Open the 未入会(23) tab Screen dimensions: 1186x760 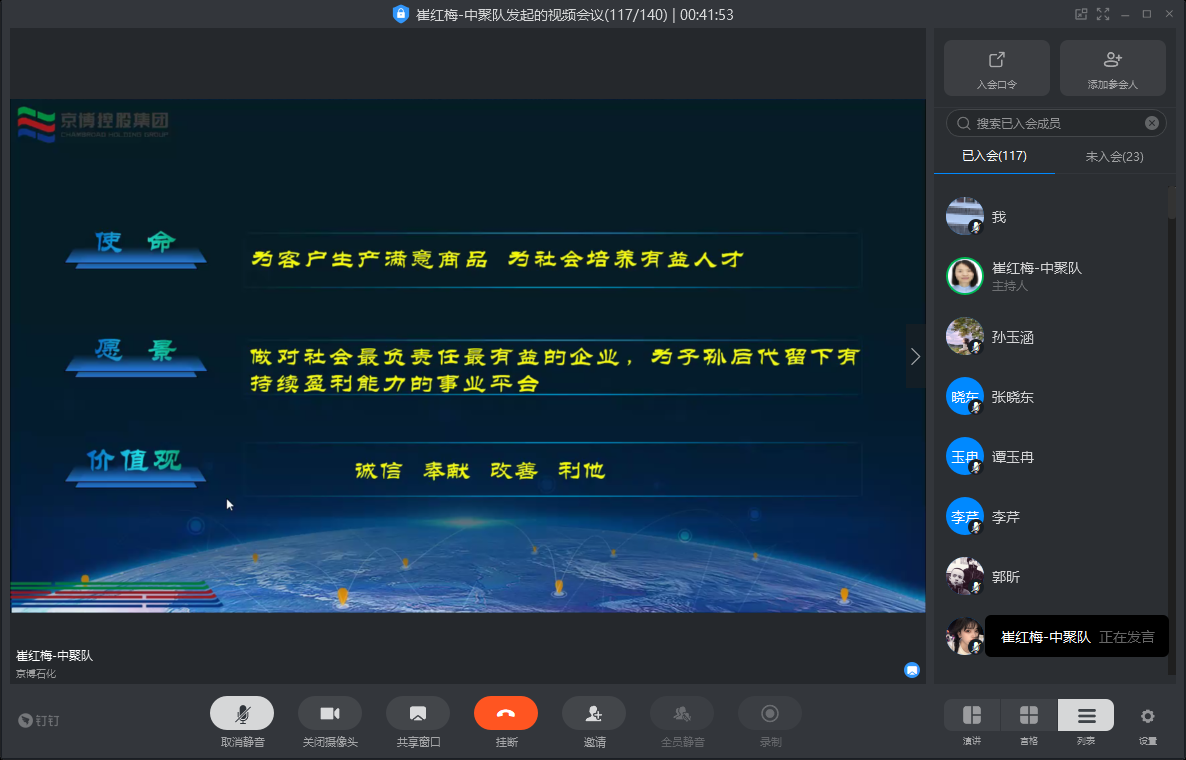coord(1114,156)
